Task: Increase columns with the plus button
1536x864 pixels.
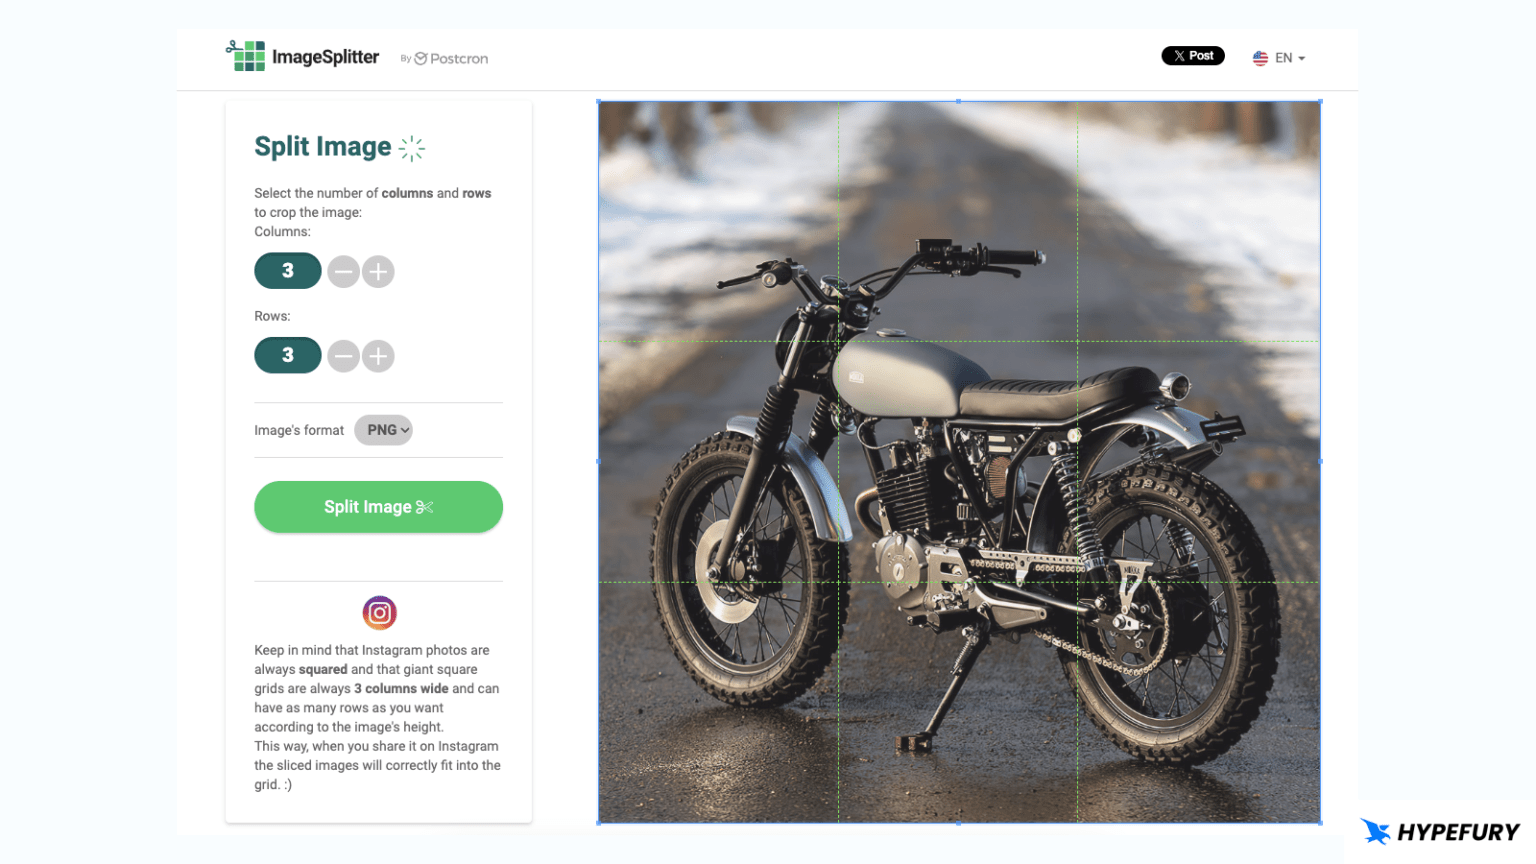Action: 378,271
